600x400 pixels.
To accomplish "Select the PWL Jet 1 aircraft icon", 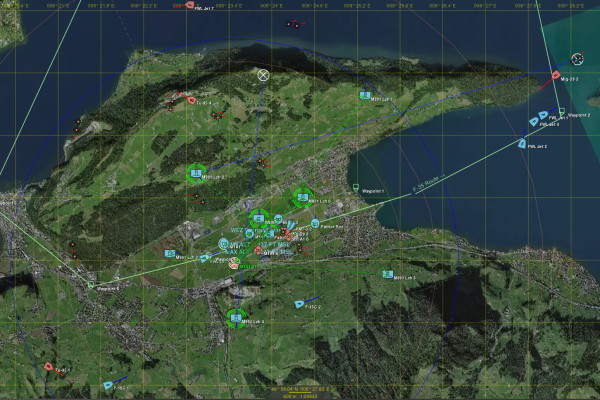I will 543,115.
